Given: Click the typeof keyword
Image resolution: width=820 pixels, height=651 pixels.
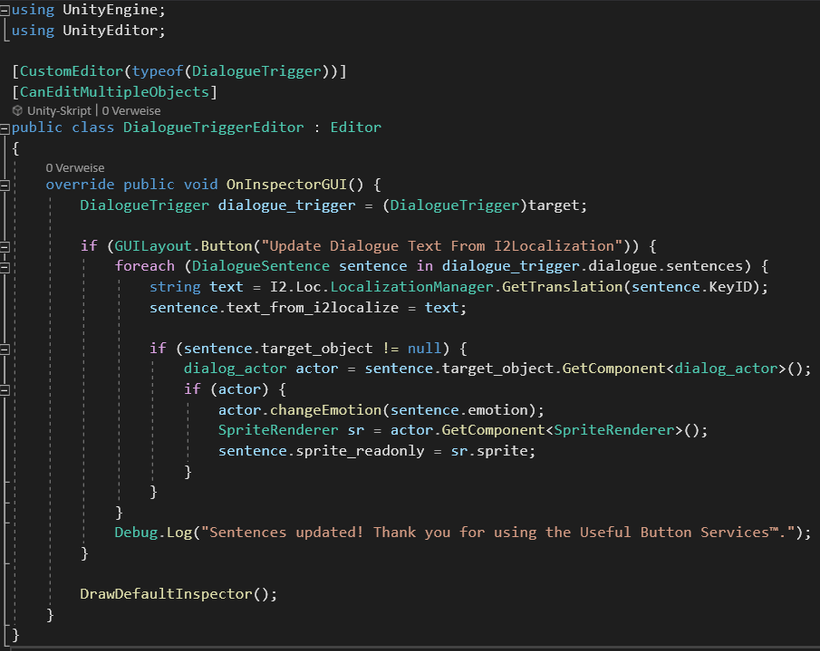Looking at the screenshot, I should [157, 71].
